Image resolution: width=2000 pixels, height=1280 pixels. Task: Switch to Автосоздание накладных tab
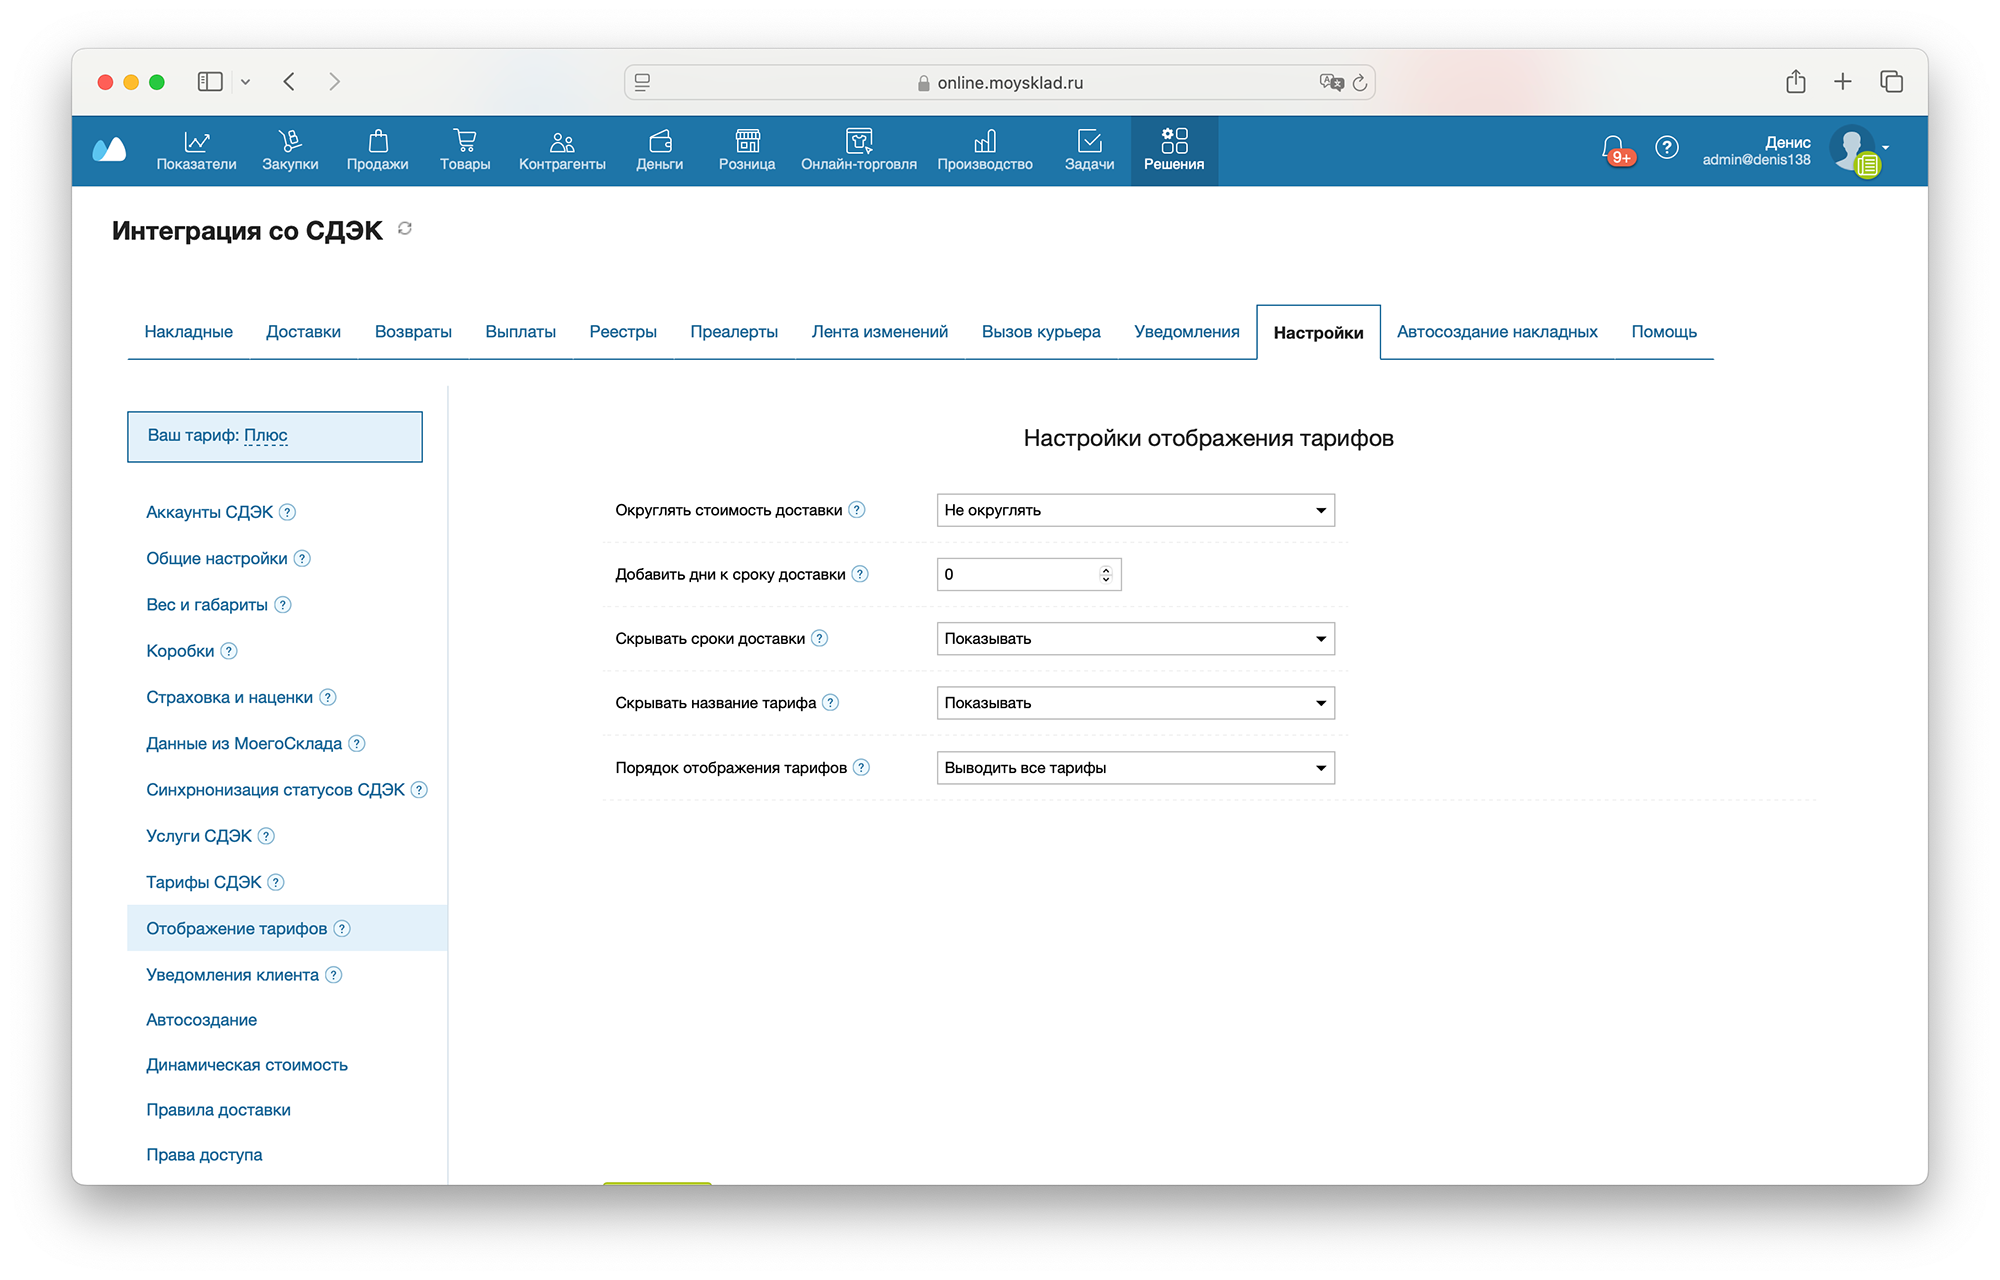[x=1496, y=332]
